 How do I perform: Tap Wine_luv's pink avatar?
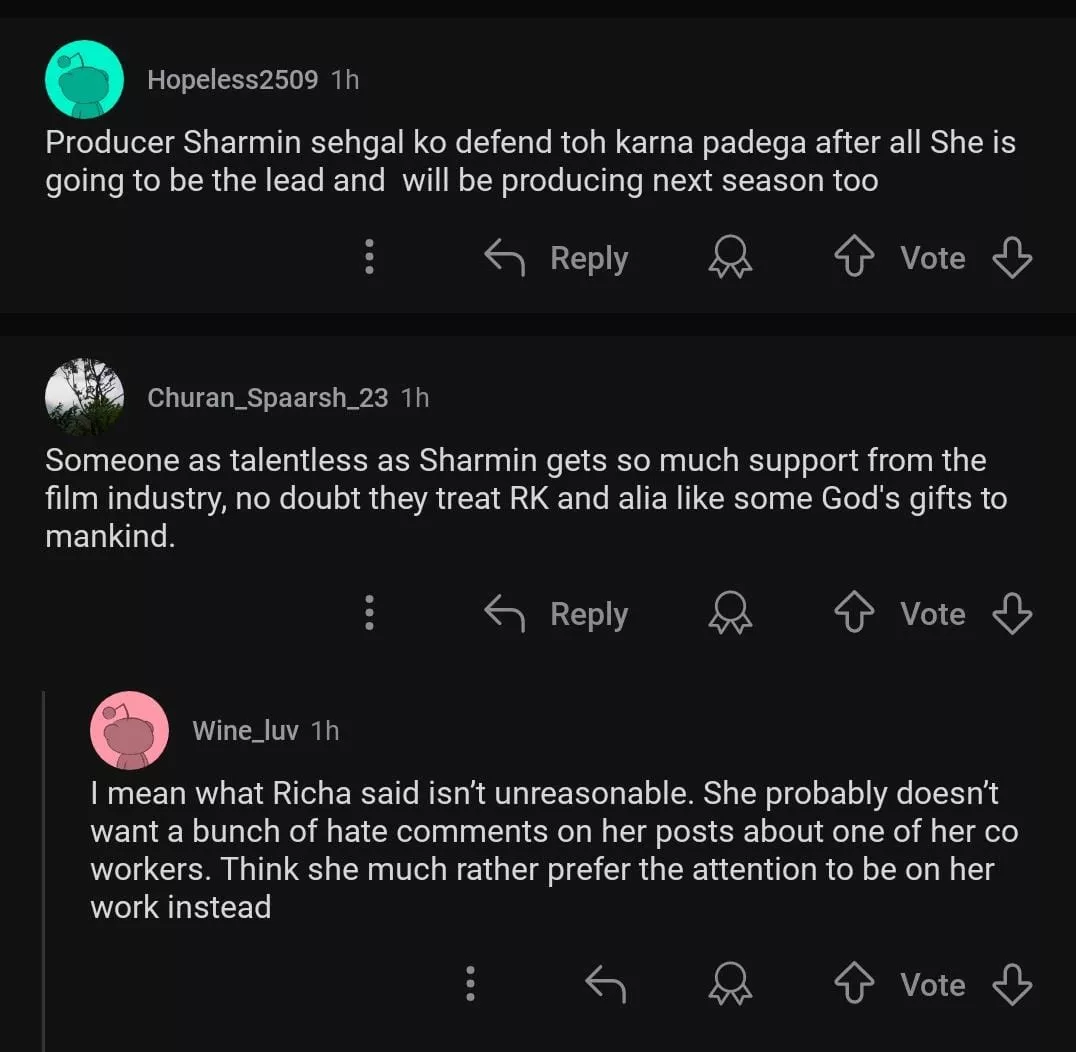[129, 730]
